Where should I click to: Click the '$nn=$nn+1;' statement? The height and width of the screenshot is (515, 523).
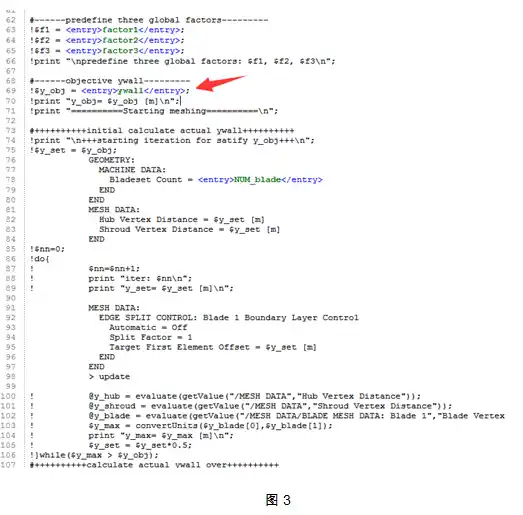114,269
